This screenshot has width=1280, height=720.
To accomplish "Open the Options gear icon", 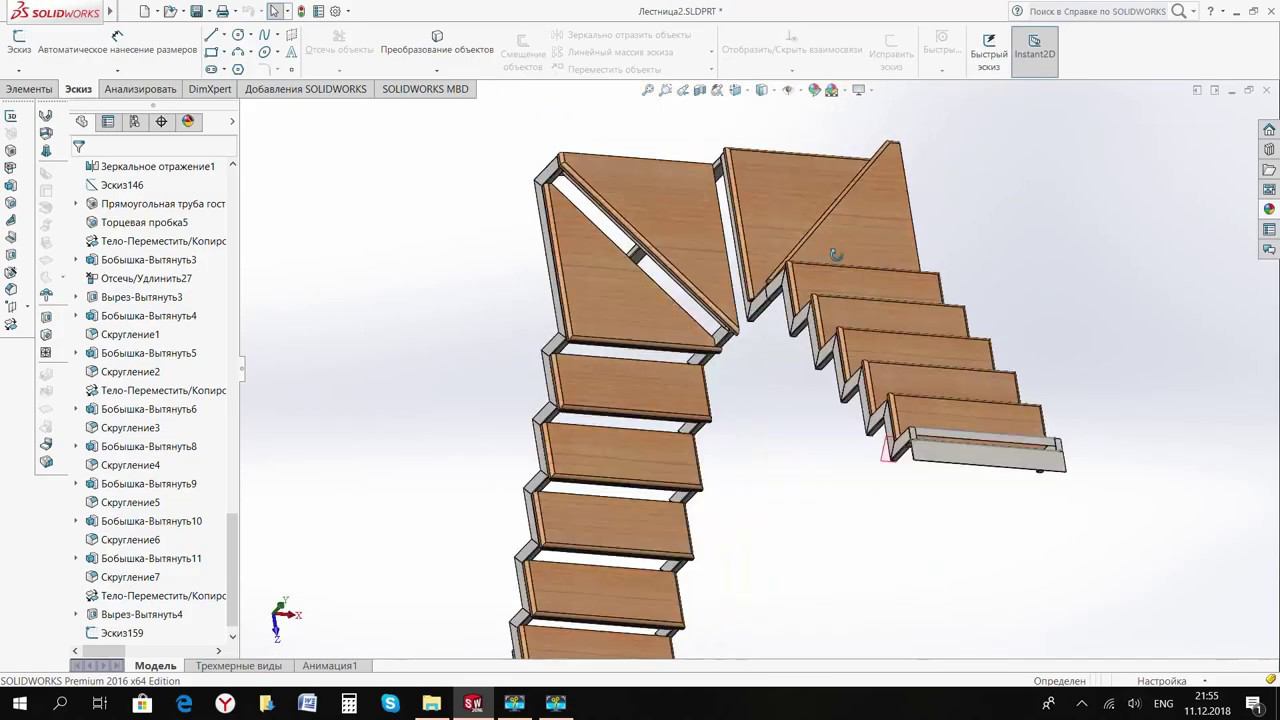I will (x=335, y=12).
